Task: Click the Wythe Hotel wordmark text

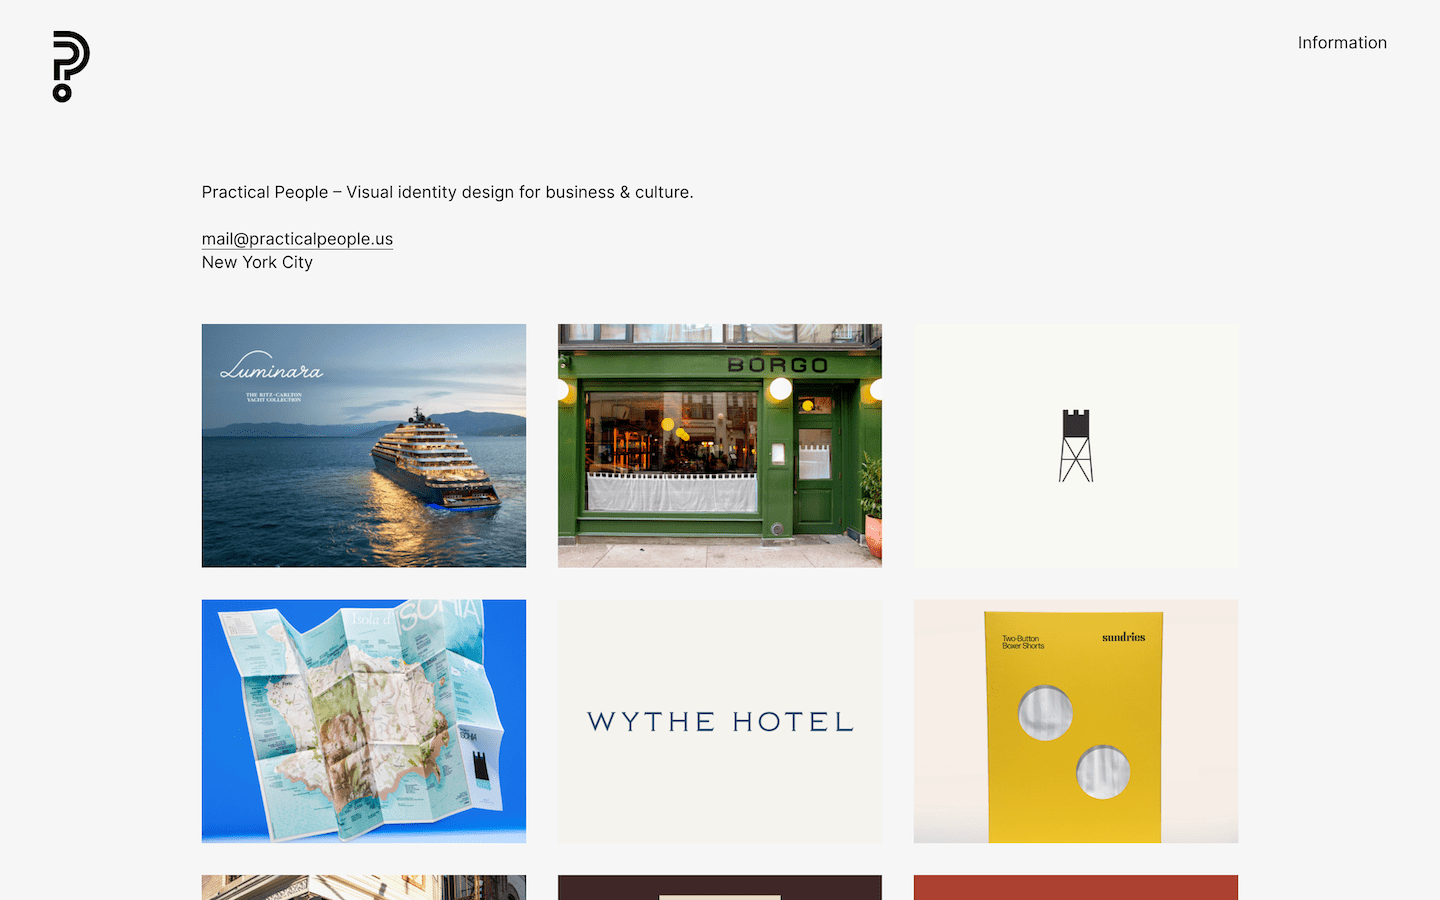Action: 720,722
